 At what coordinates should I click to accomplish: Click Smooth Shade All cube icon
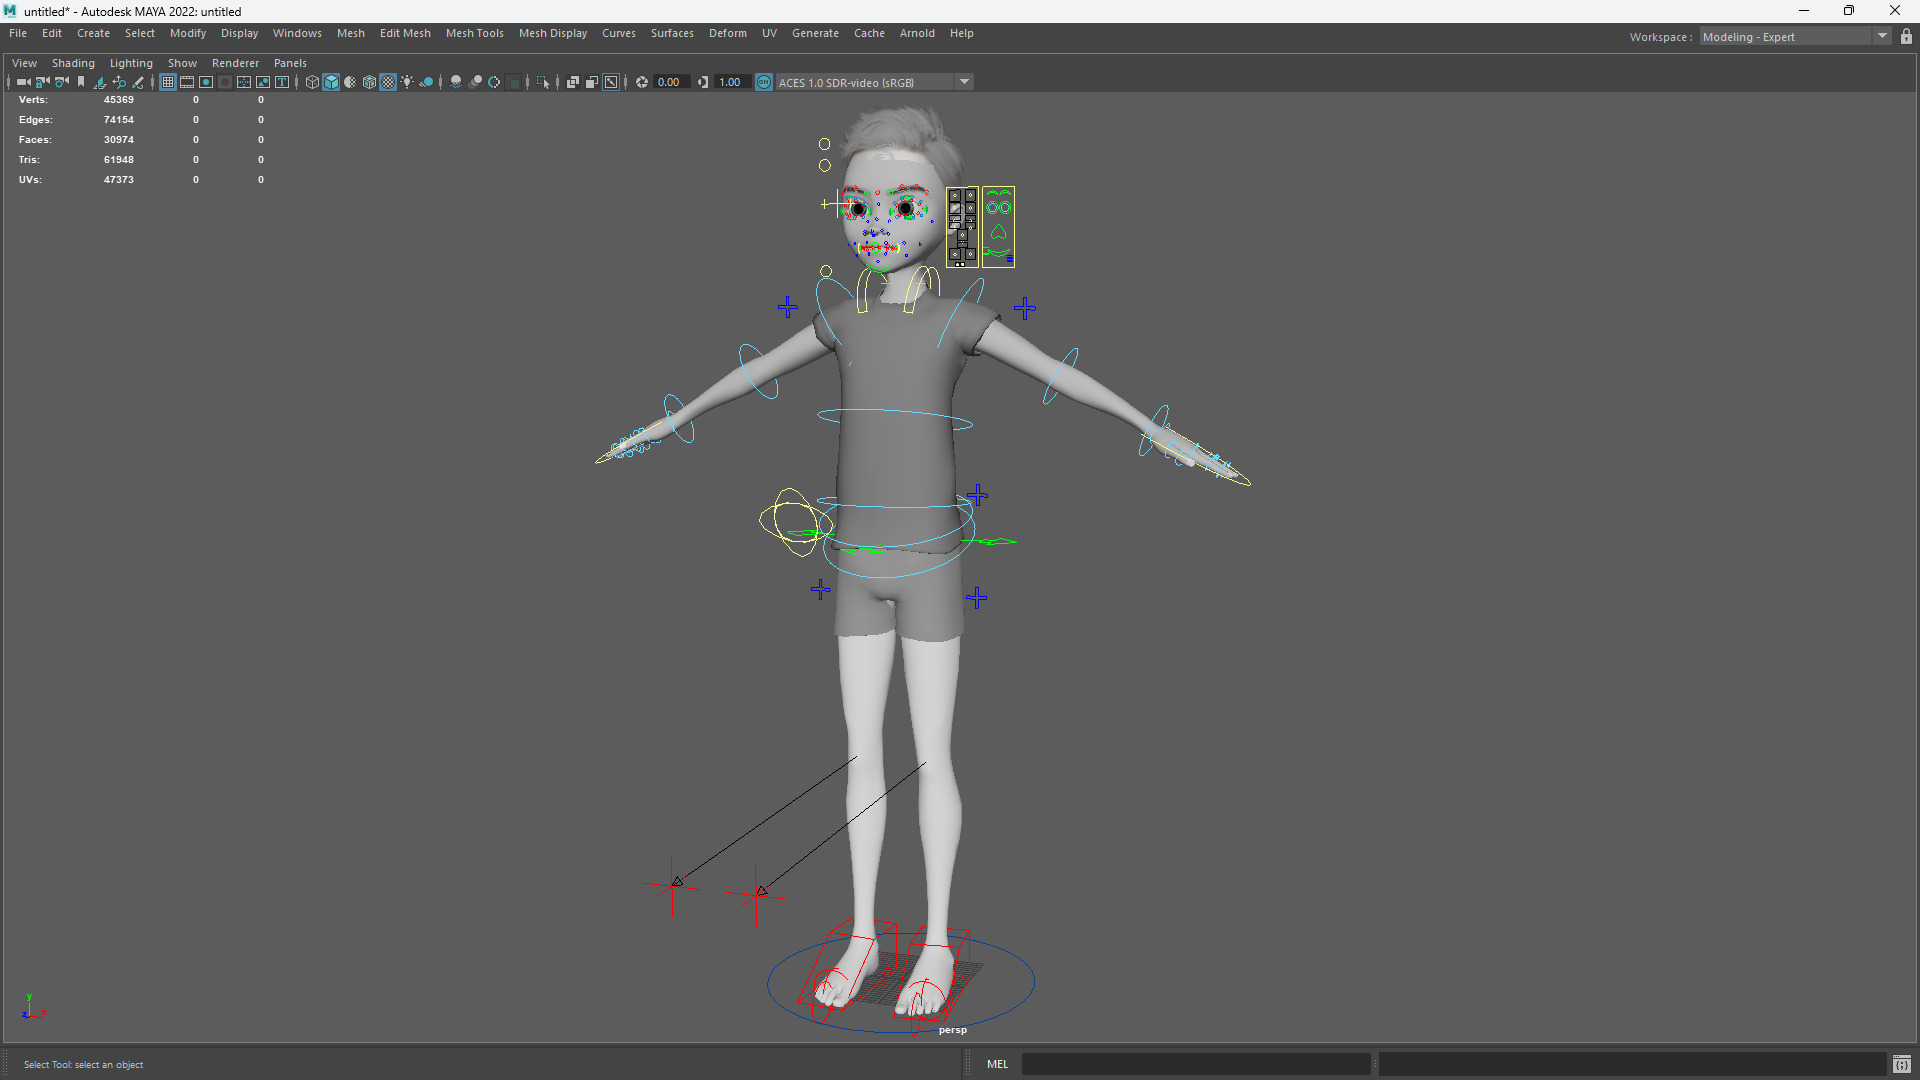[x=331, y=82]
